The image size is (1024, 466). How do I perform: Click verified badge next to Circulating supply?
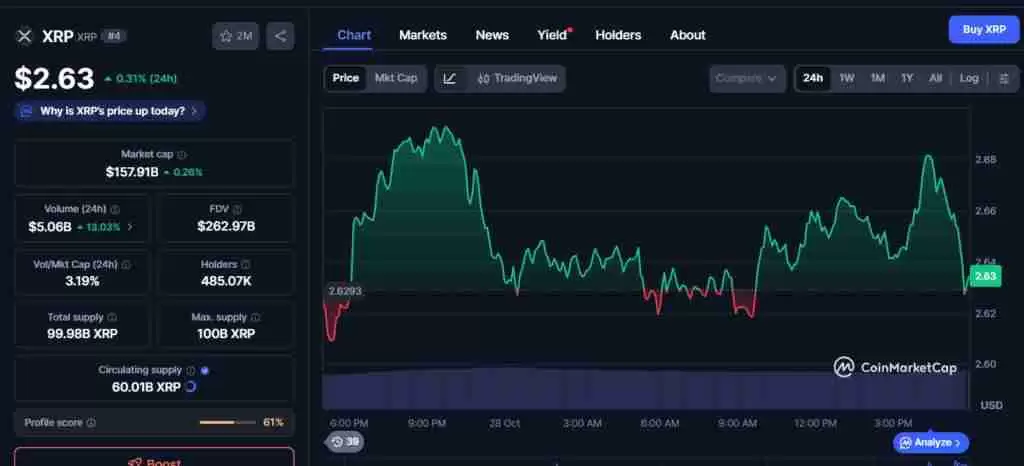click(204, 371)
